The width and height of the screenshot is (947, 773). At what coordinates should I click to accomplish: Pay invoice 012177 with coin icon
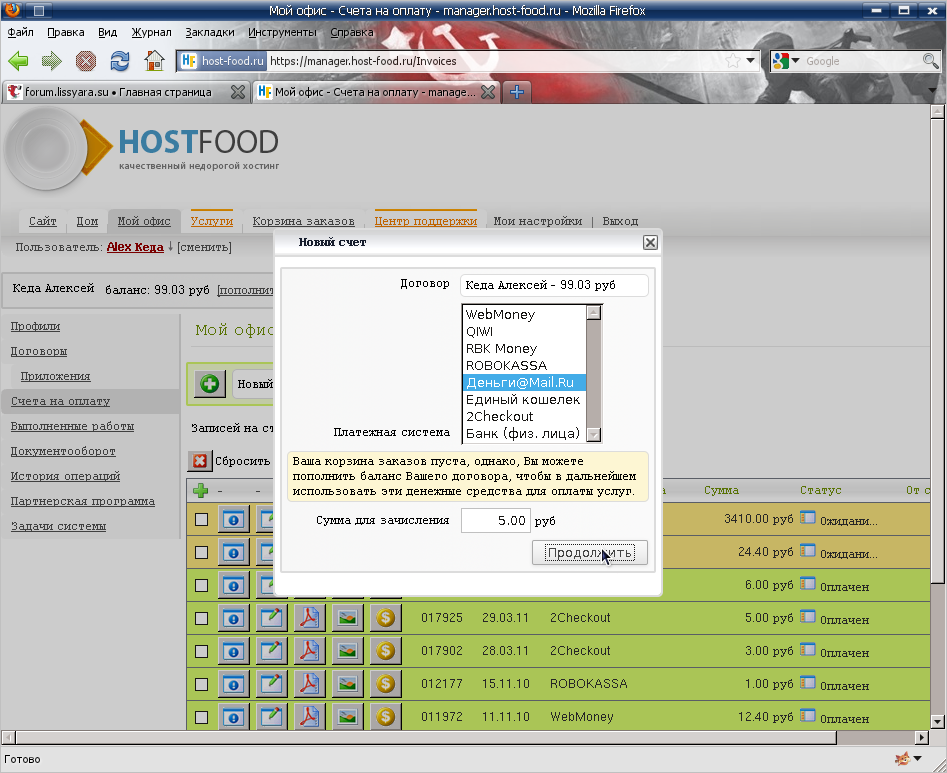click(x=386, y=684)
